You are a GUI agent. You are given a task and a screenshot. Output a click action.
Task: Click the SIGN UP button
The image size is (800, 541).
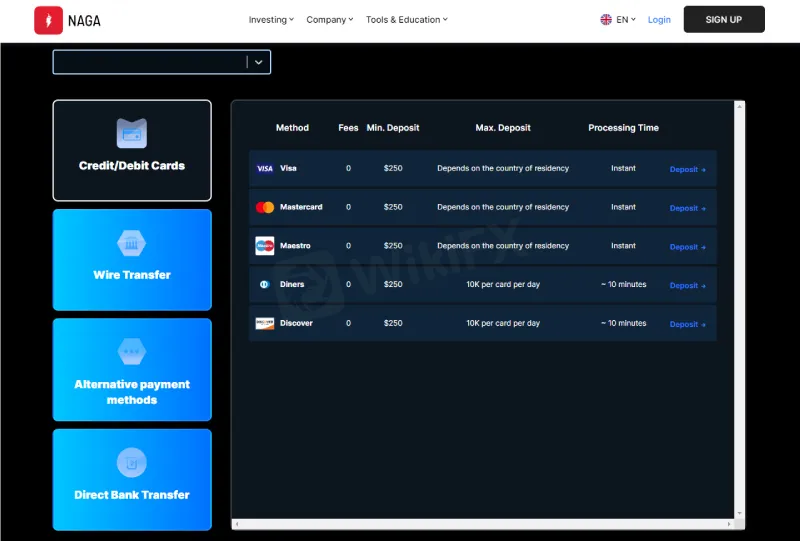pyautogui.click(x=724, y=19)
